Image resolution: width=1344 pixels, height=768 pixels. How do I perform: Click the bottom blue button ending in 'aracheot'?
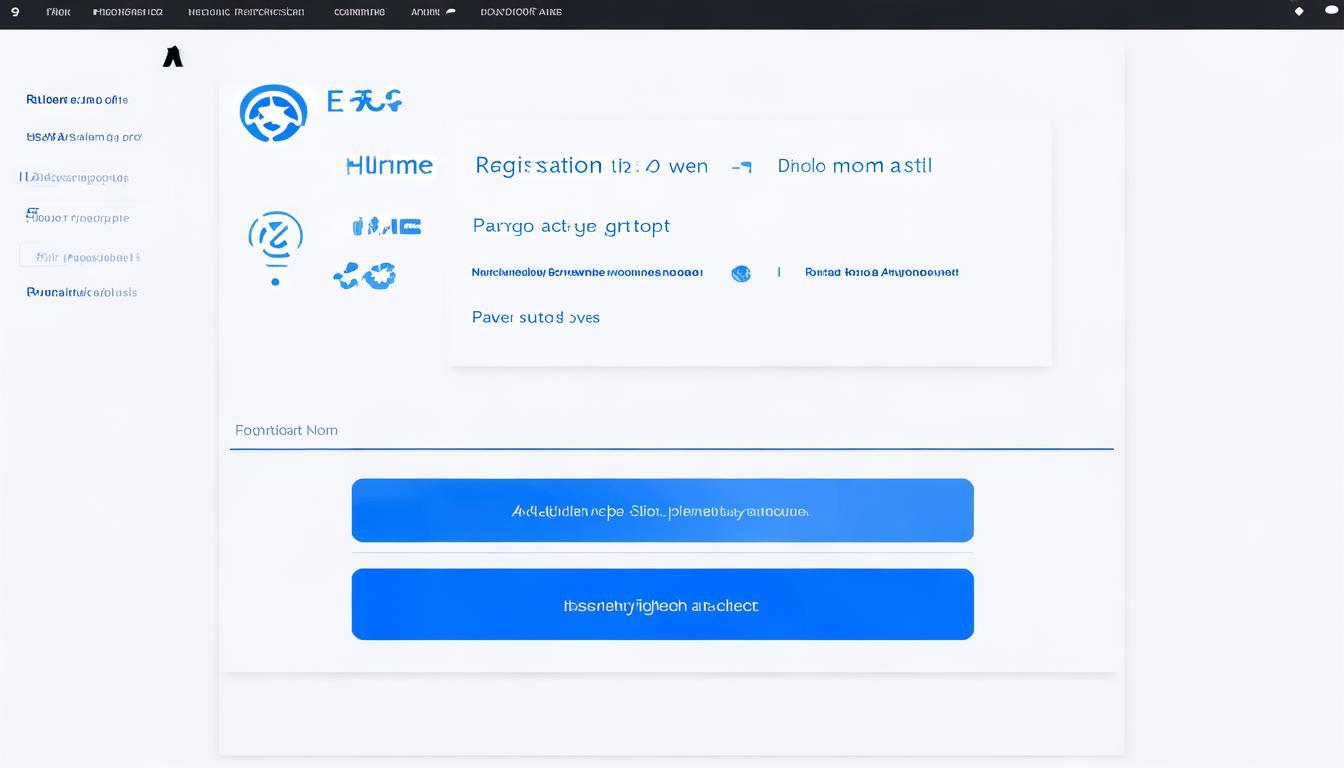(x=662, y=605)
